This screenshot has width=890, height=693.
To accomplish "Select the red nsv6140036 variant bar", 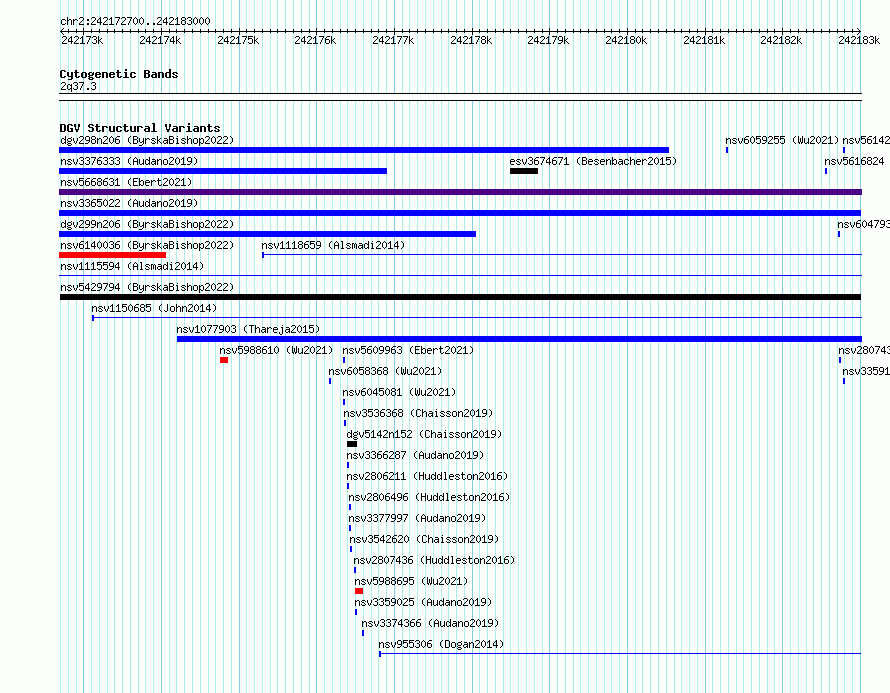I will point(112,255).
